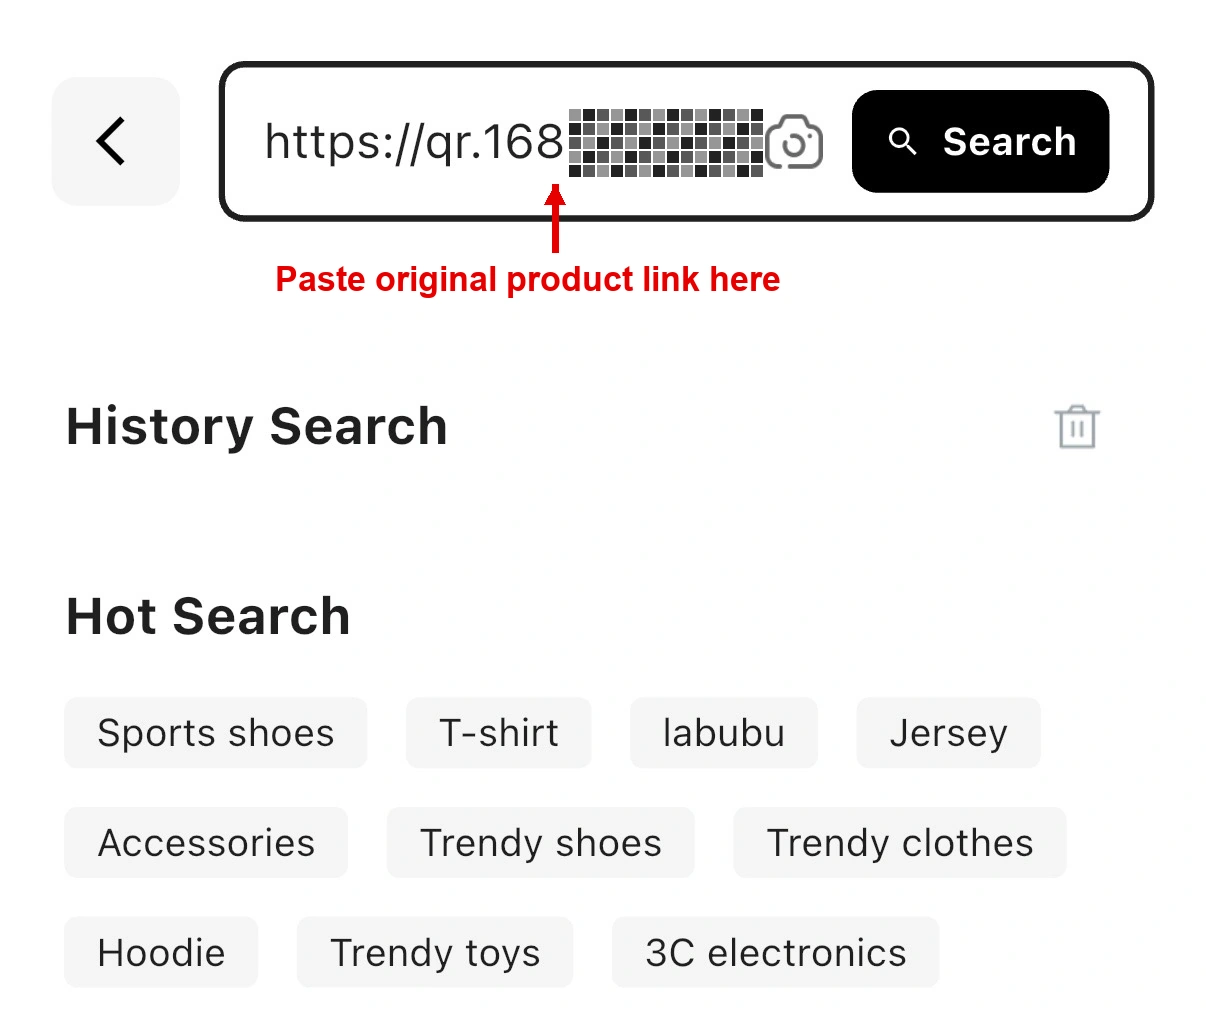Go back using the left arrow
1206x1011 pixels.
115,141
